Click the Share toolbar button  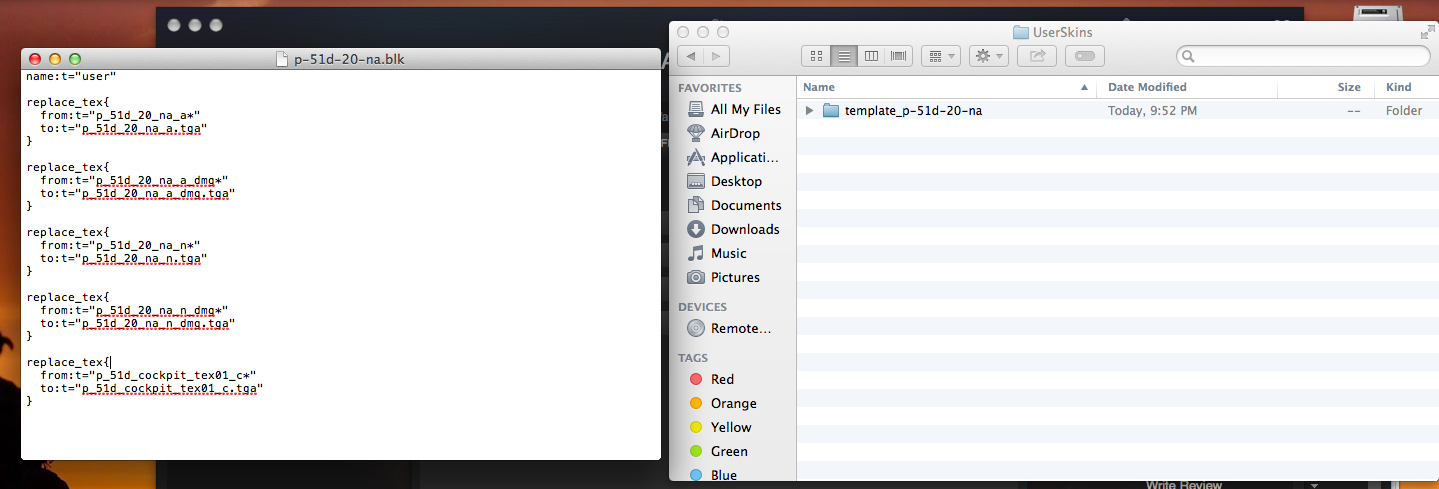1037,56
